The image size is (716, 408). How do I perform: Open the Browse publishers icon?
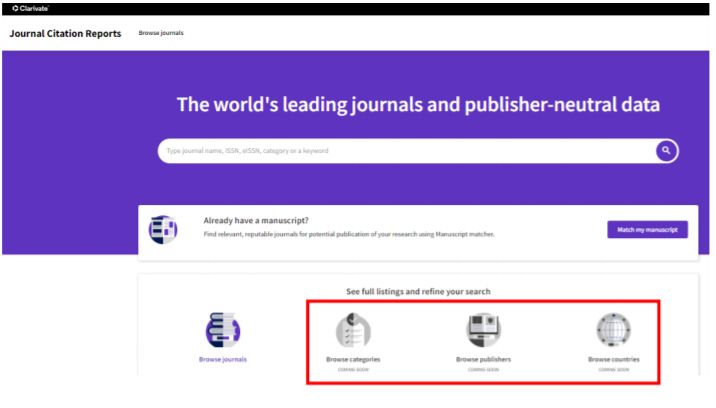[484, 329]
